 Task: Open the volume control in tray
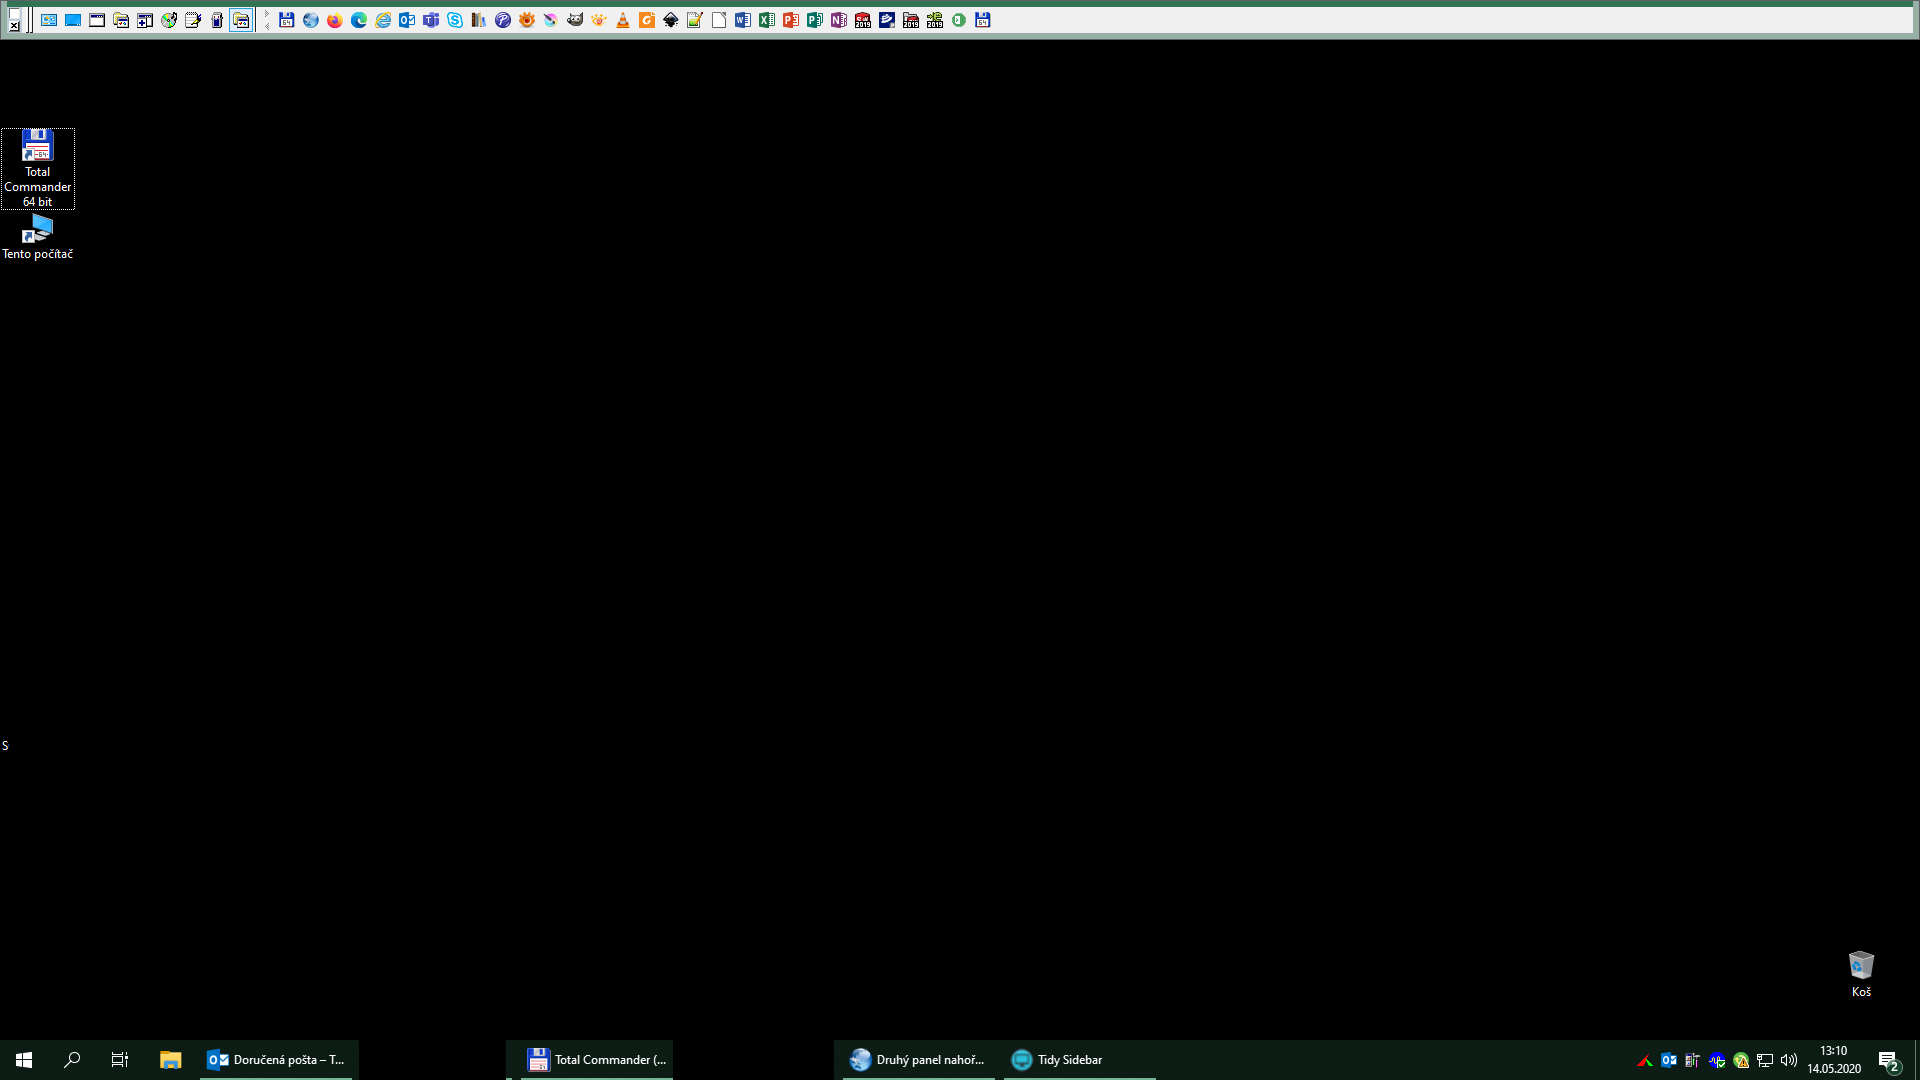[1789, 1060]
